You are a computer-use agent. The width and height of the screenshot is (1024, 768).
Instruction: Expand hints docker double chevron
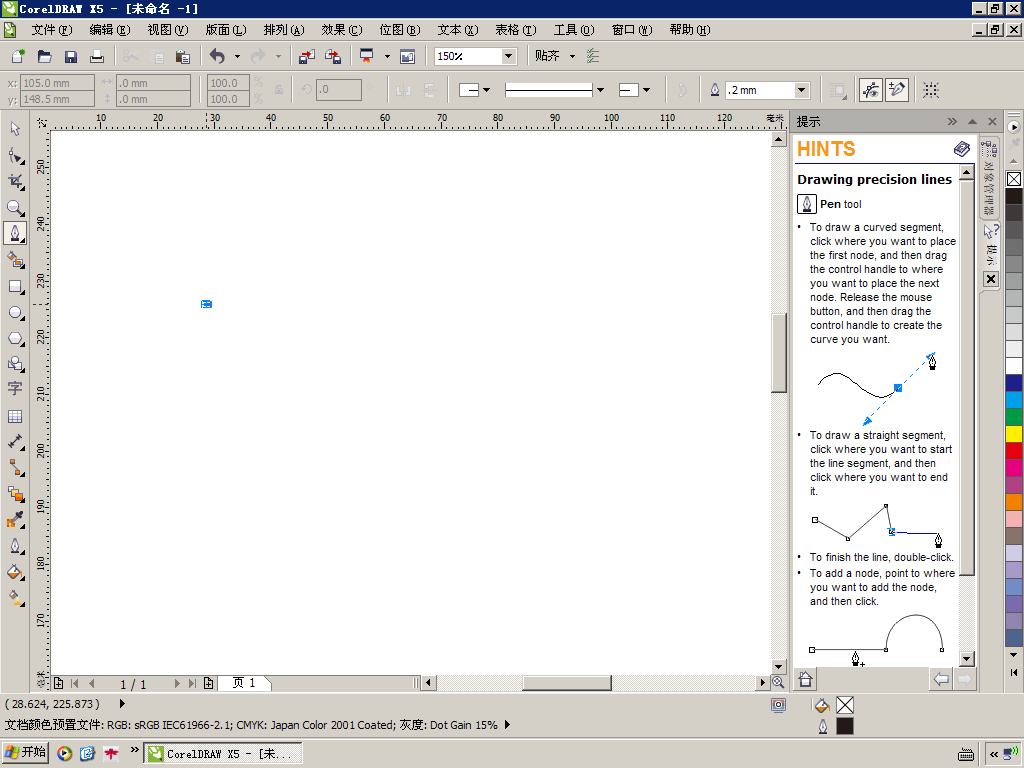coord(952,121)
